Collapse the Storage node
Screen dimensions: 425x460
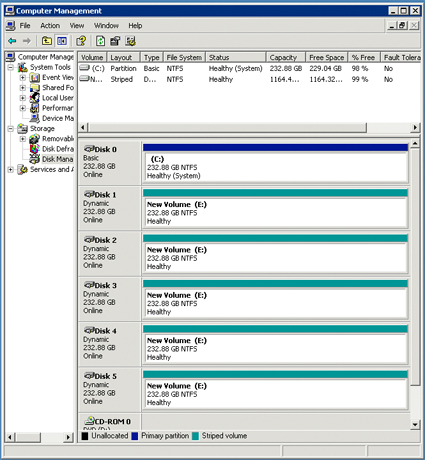tap(11, 129)
